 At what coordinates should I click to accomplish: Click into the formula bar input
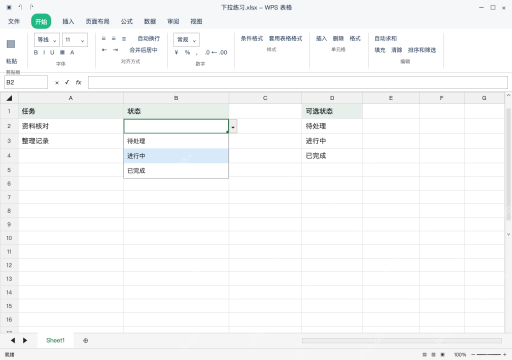298,82
